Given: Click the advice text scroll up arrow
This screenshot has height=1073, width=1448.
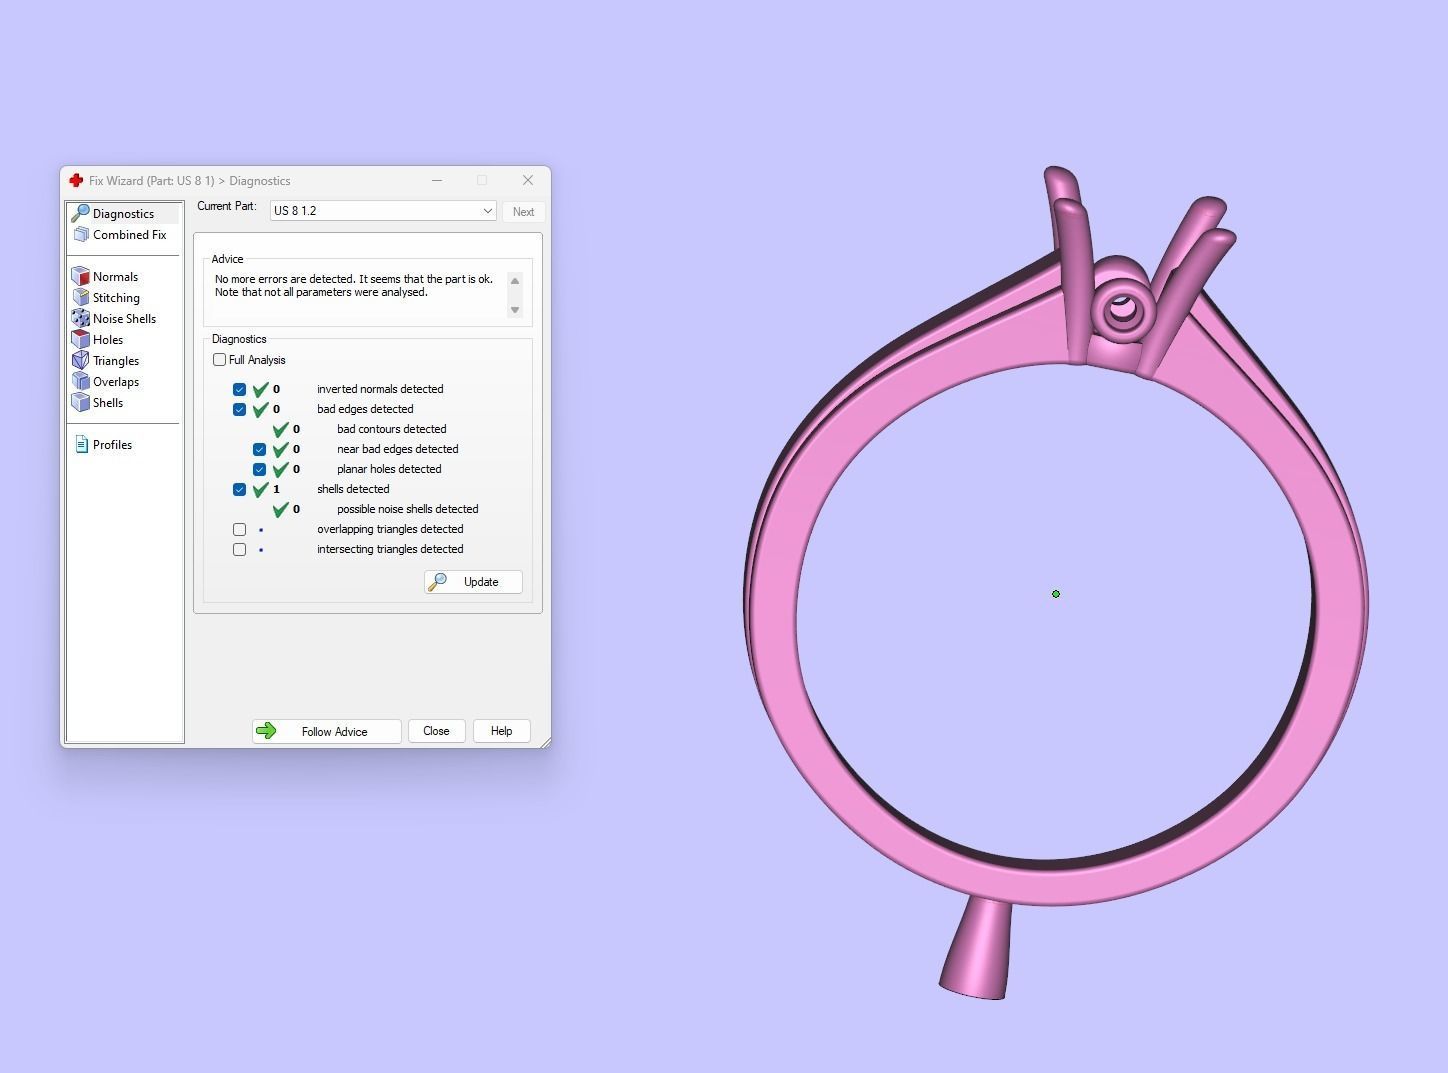Looking at the screenshot, I should tap(515, 281).
